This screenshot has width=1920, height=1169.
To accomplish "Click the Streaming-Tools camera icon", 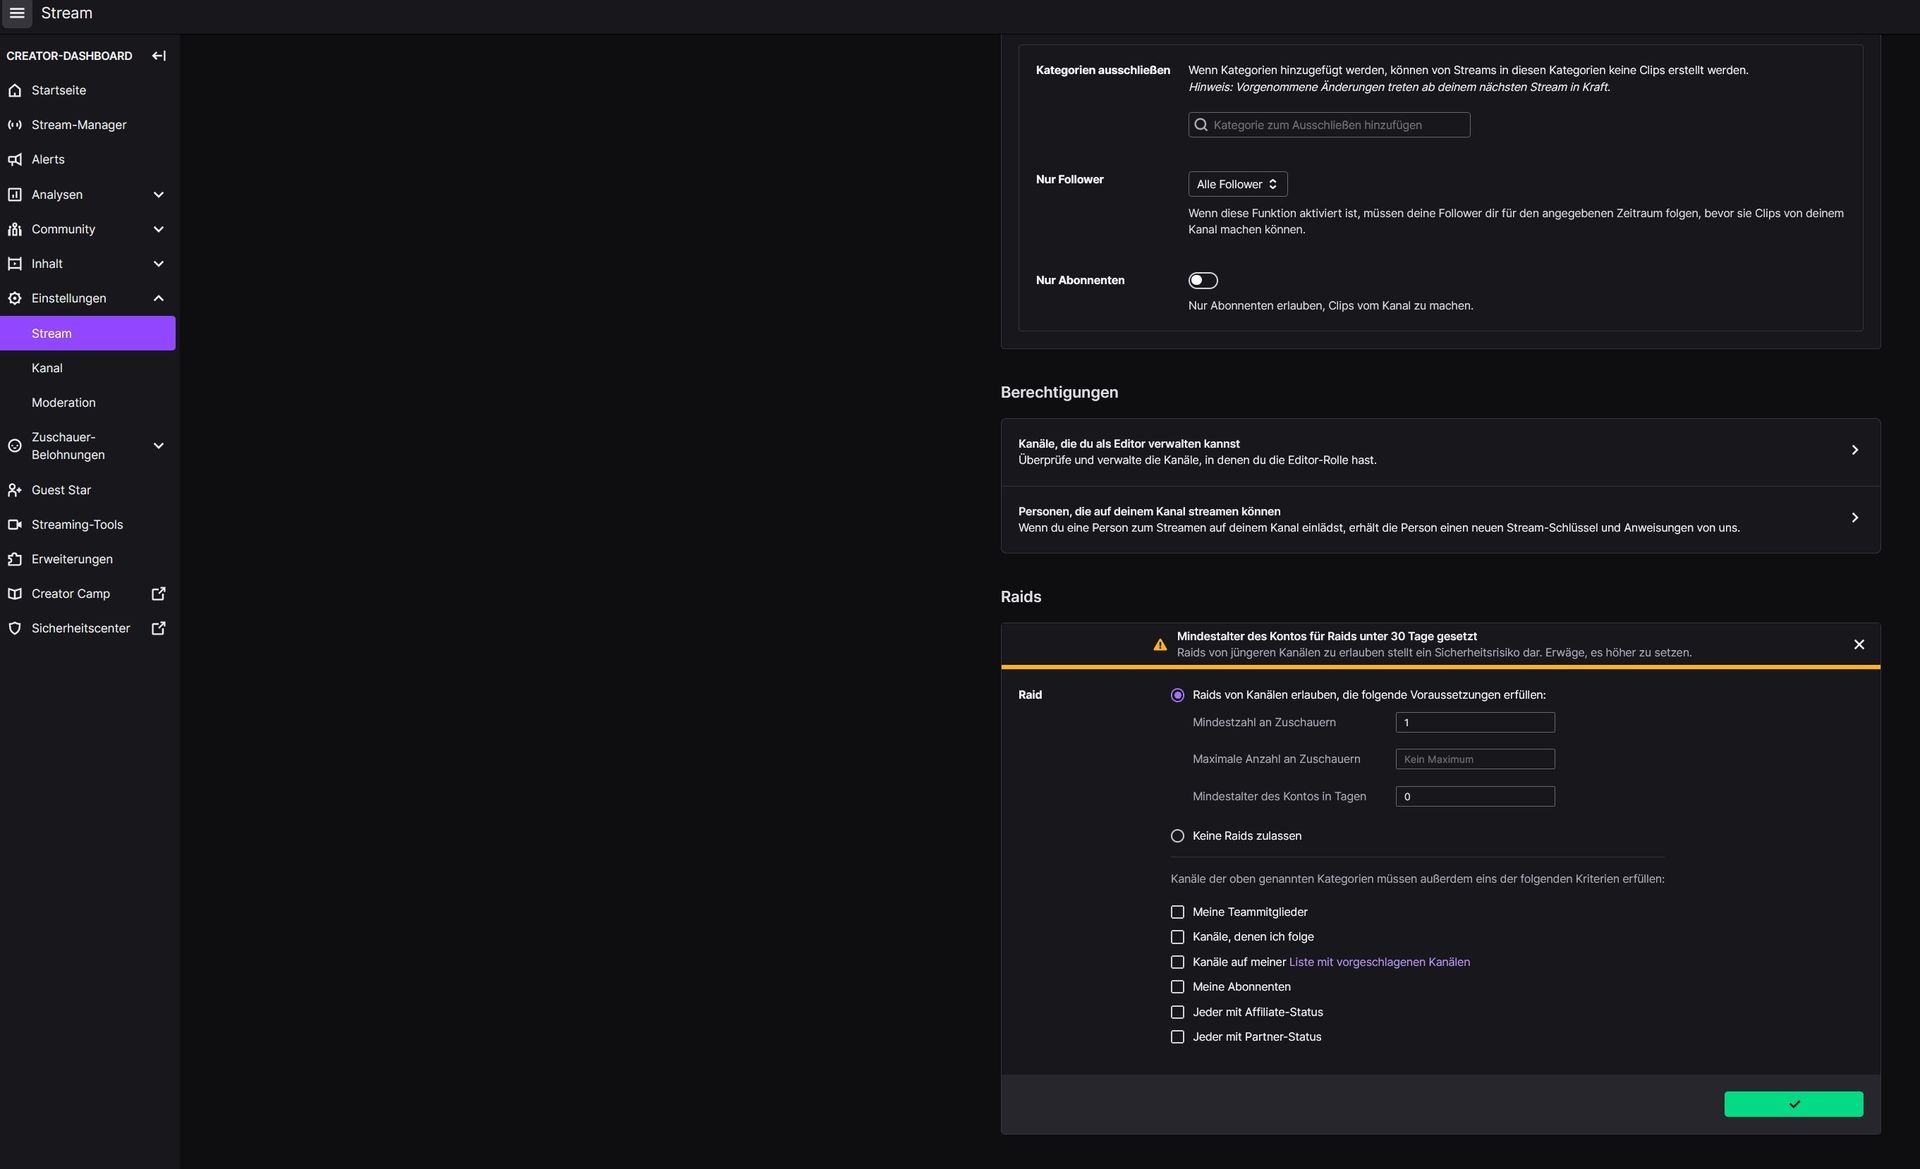I will (15, 525).
